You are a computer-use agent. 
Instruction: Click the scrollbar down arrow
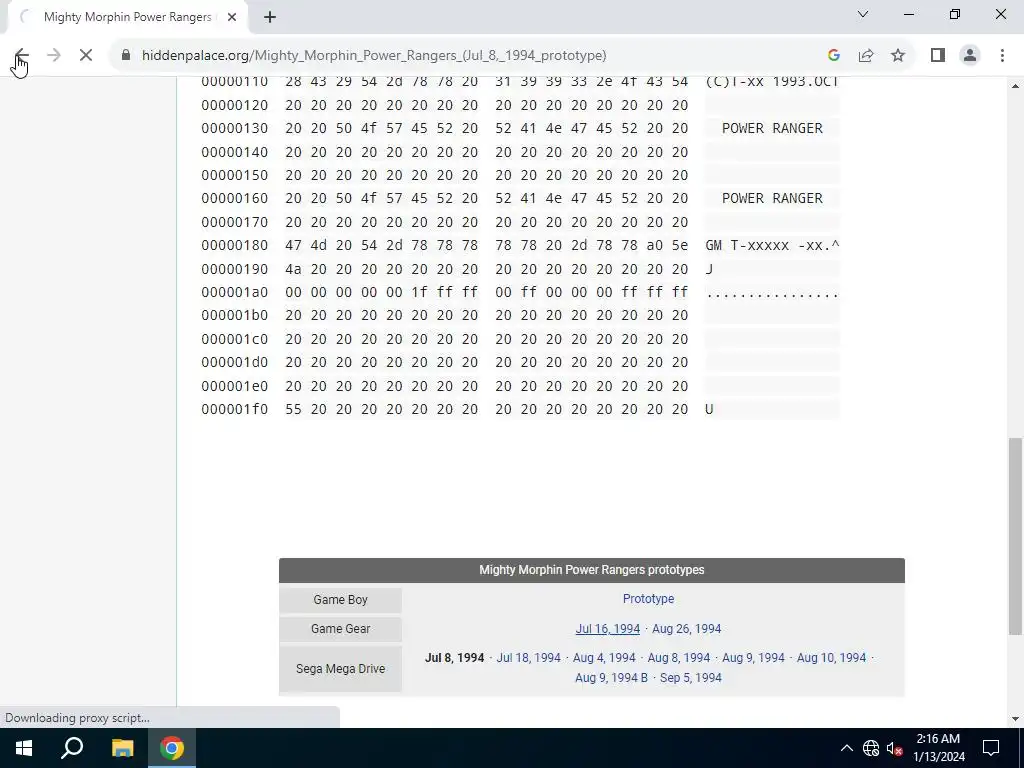[x=1015, y=719]
